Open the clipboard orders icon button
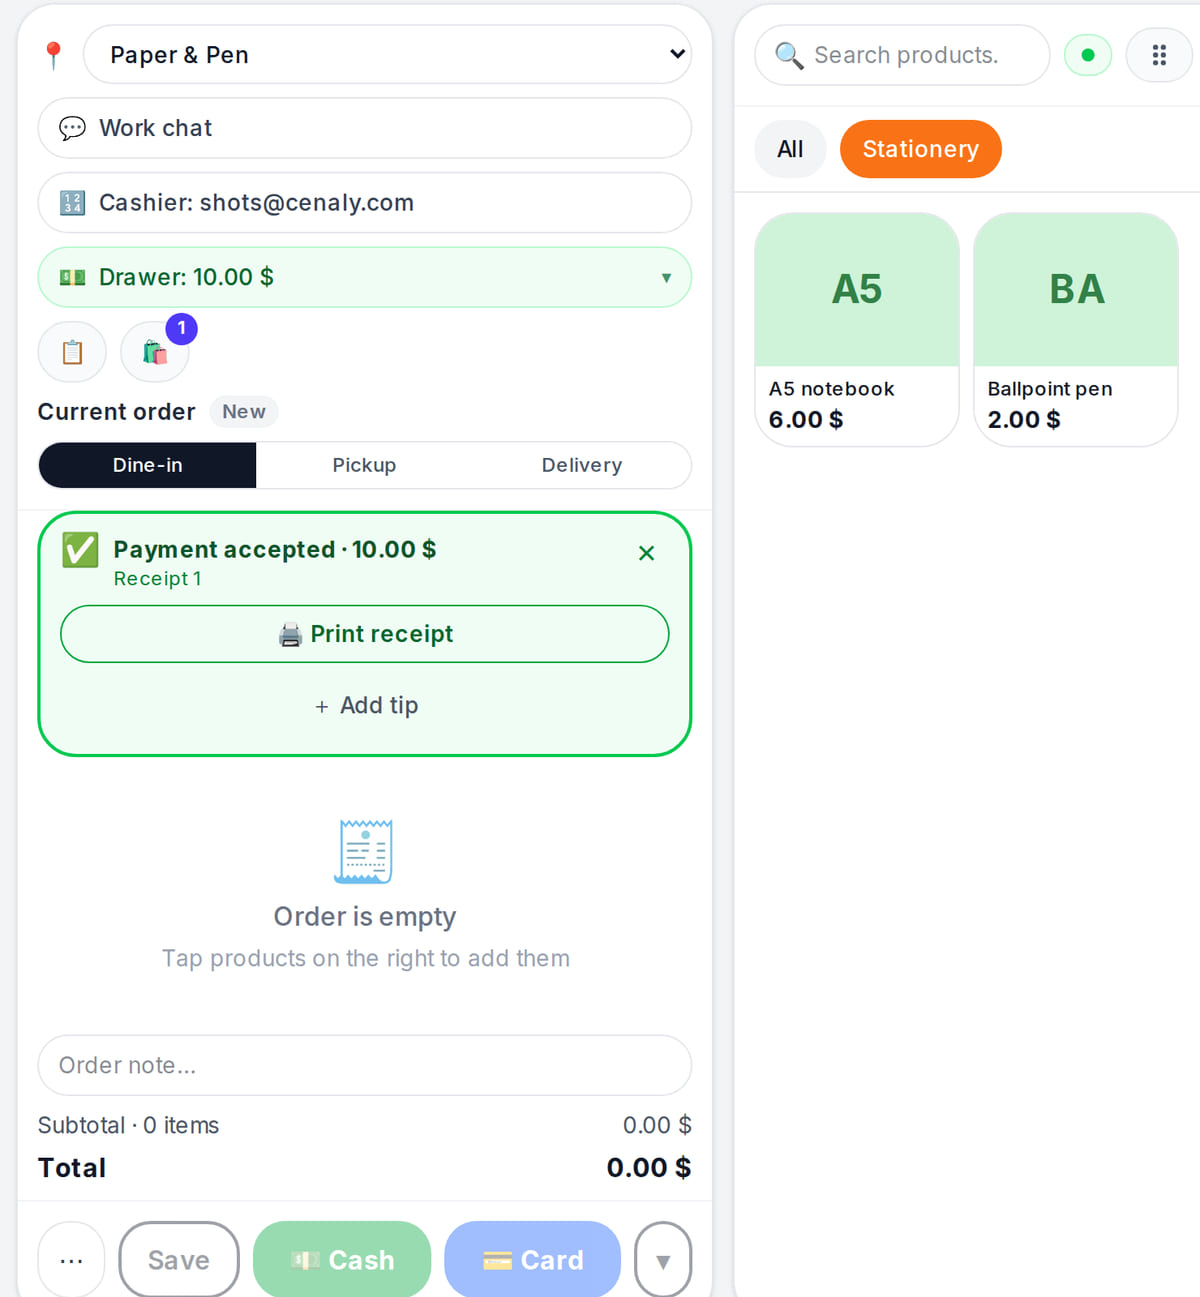The image size is (1200, 1297). coord(72,352)
